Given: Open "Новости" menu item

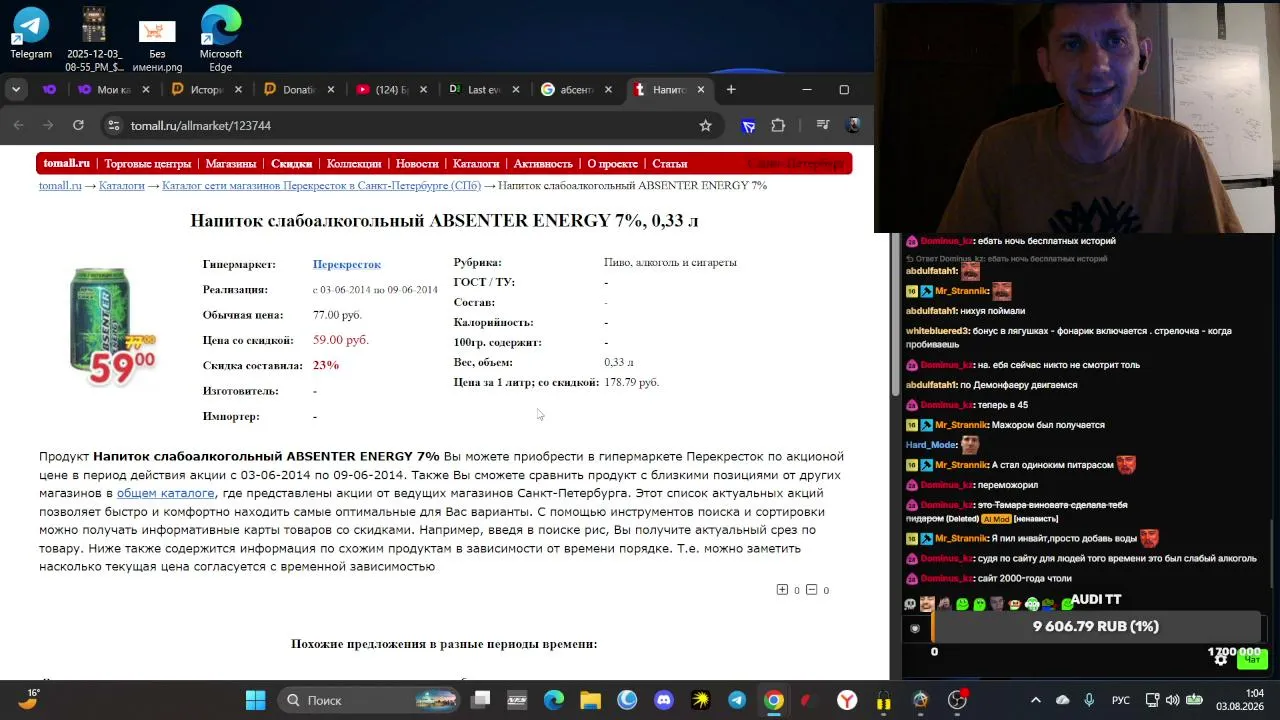Looking at the screenshot, I should 417,163.
